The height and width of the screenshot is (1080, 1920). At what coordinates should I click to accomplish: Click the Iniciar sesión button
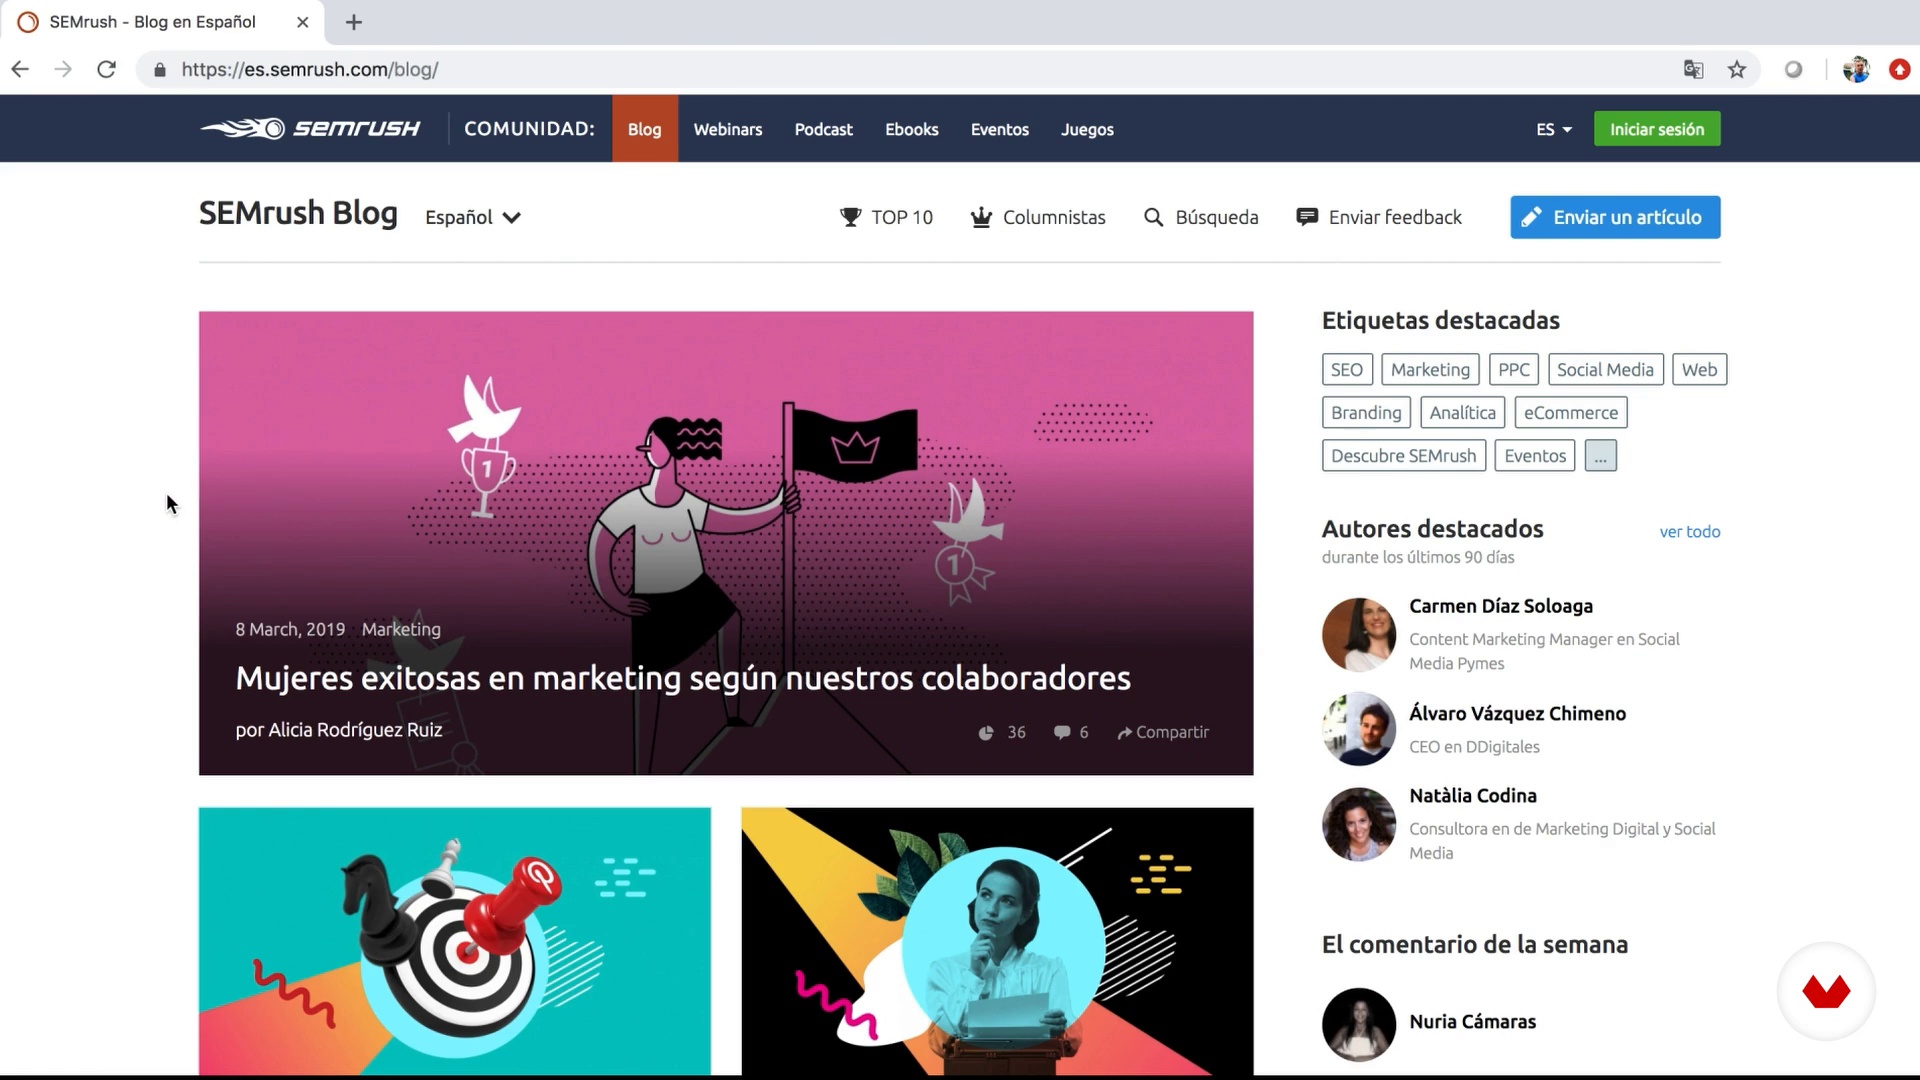tap(1657, 129)
